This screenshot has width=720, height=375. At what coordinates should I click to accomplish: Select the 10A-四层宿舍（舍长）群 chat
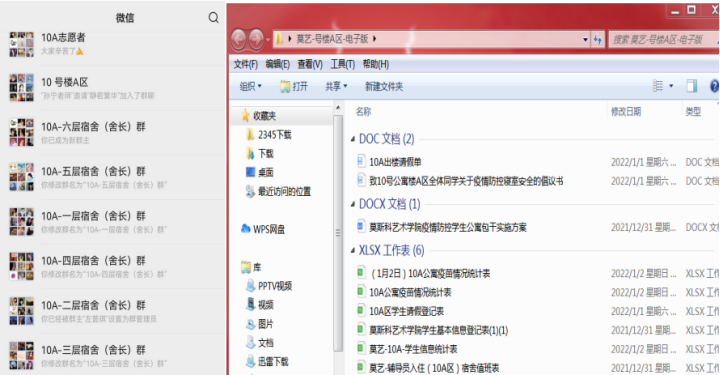[x=112, y=266]
